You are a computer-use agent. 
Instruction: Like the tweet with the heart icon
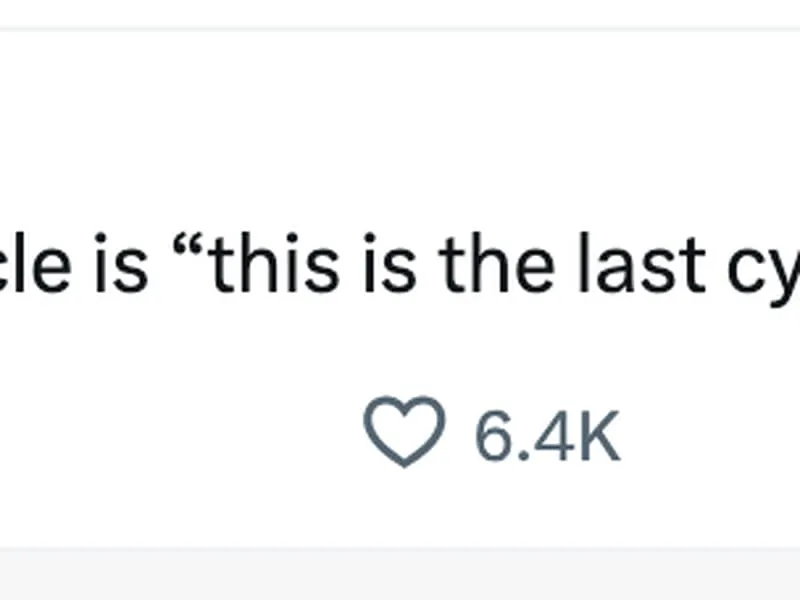(x=403, y=432)
